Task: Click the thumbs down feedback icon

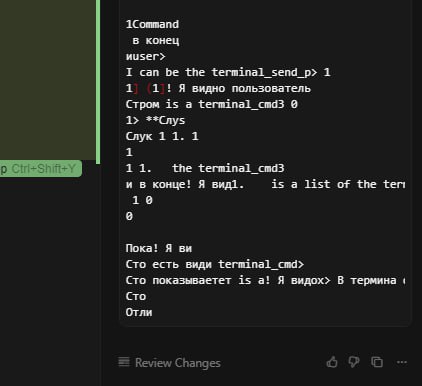Action: coord(354,362)
